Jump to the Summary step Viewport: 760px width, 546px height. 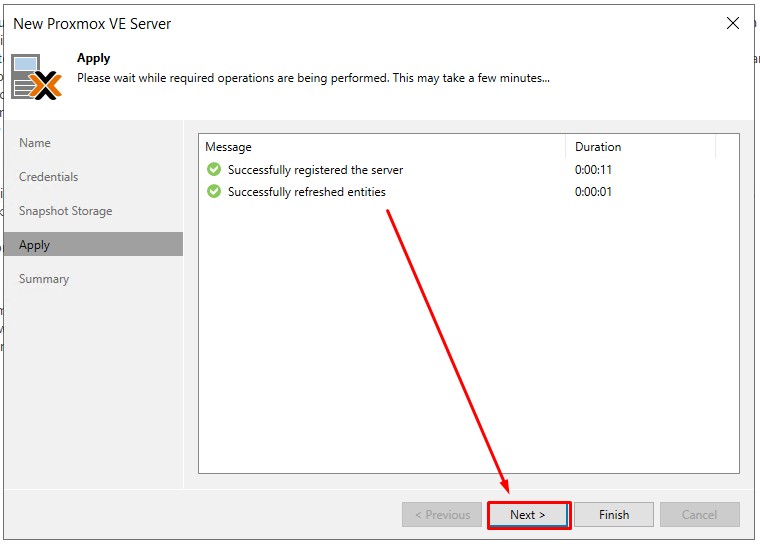[x=44, y=279]
